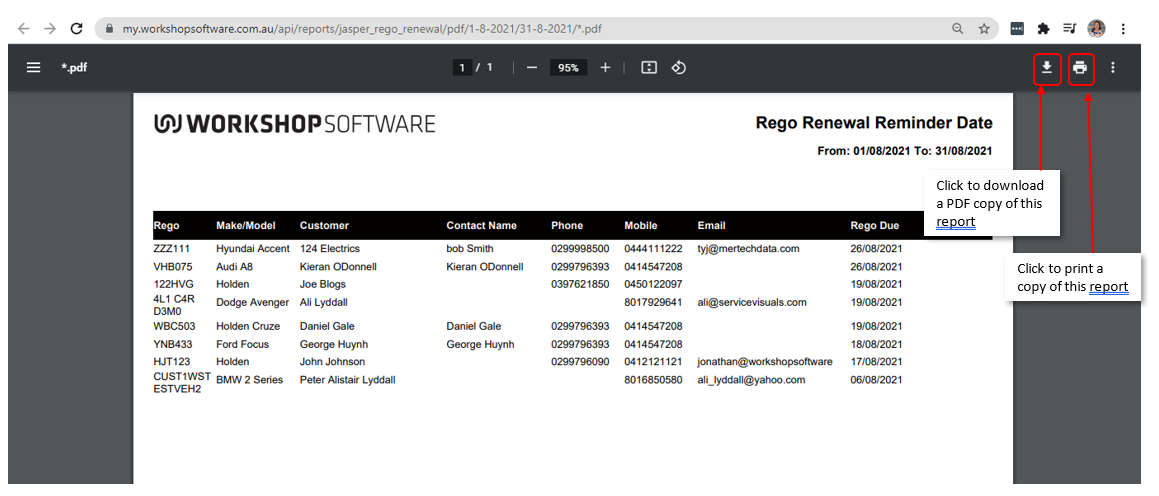Screen dimensions: 1159x496
Task: Click customer John Johnson
Action: tap(332, 361)
